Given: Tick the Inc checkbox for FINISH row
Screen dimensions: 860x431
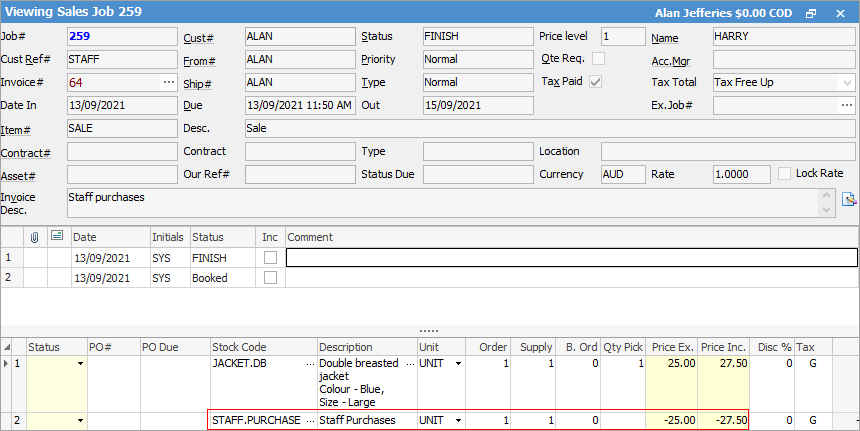Looking at the screenshot, I should (270, 258).
